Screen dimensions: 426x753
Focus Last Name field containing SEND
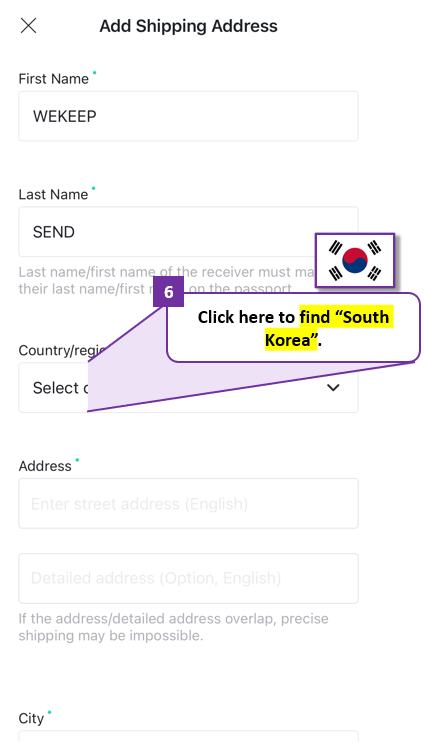(x=188, y=232)
